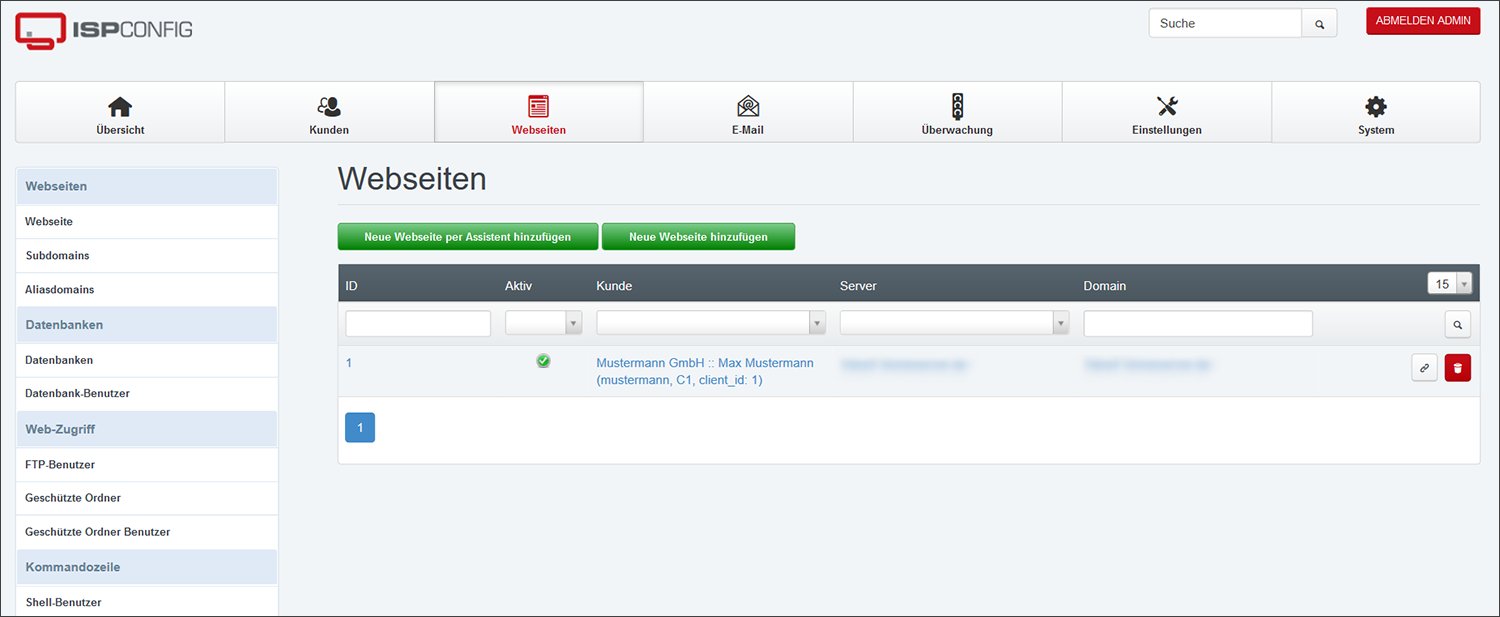Toggle the green Aktiv checkmark status
This screenshot has width=1500, height=617.
(543, 361)
